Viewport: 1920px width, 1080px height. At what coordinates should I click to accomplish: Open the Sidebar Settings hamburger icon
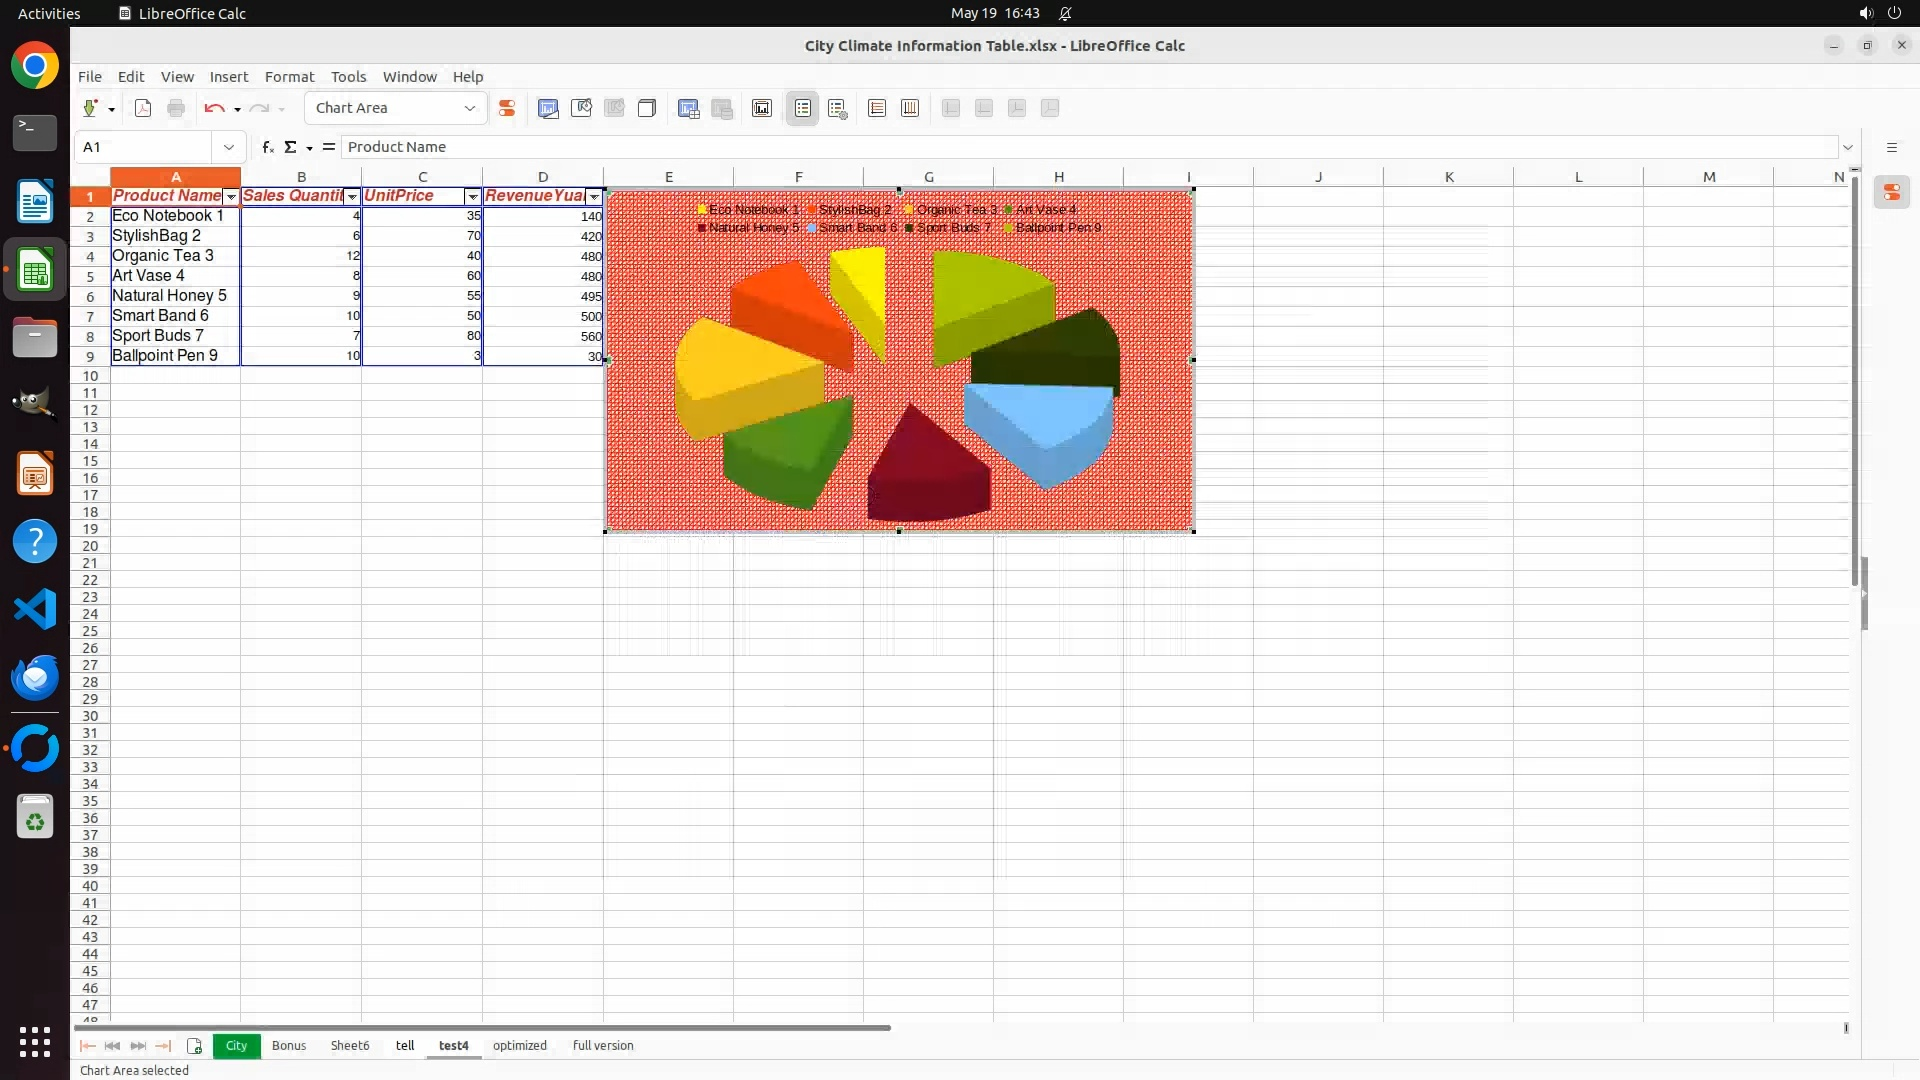[1891, 147]
